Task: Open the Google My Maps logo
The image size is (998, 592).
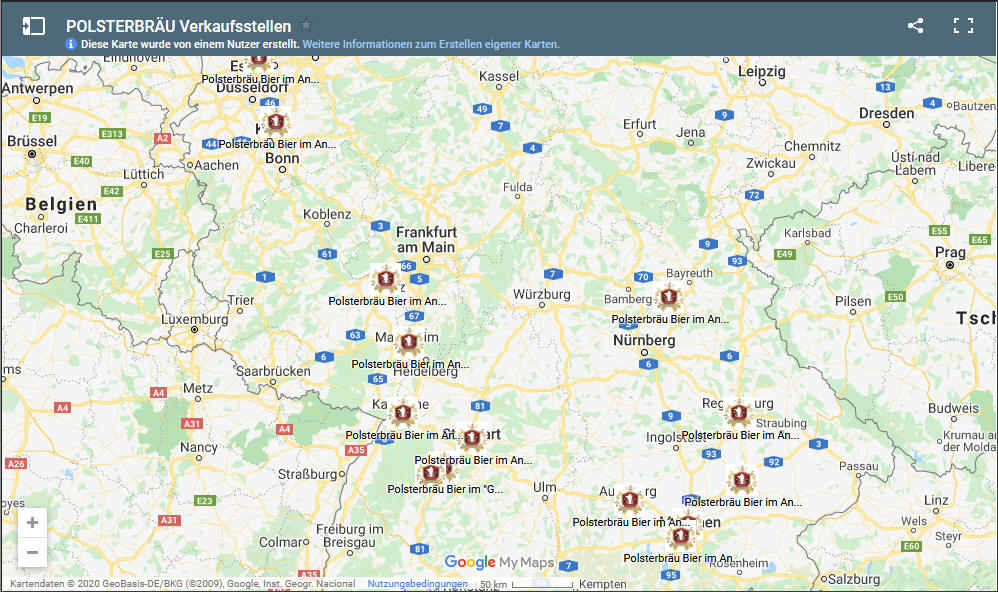Action: pyautogui.click(x=499, y=562)
